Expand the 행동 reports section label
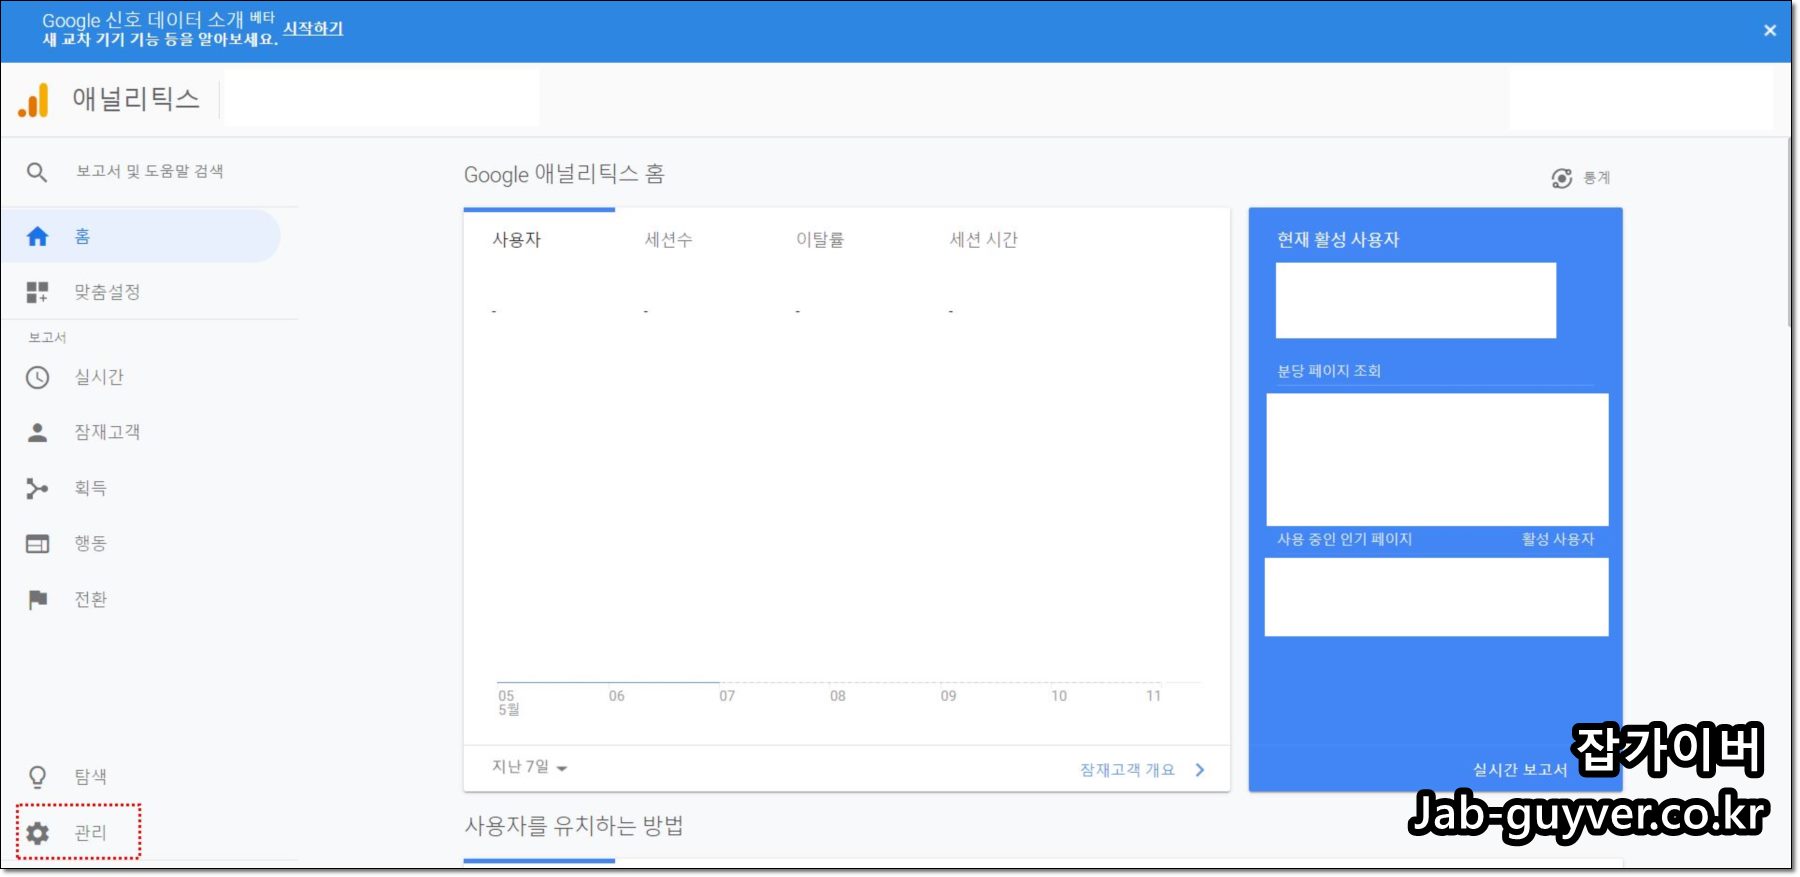Screen dimensions: 1800x877 coord(90,543)
